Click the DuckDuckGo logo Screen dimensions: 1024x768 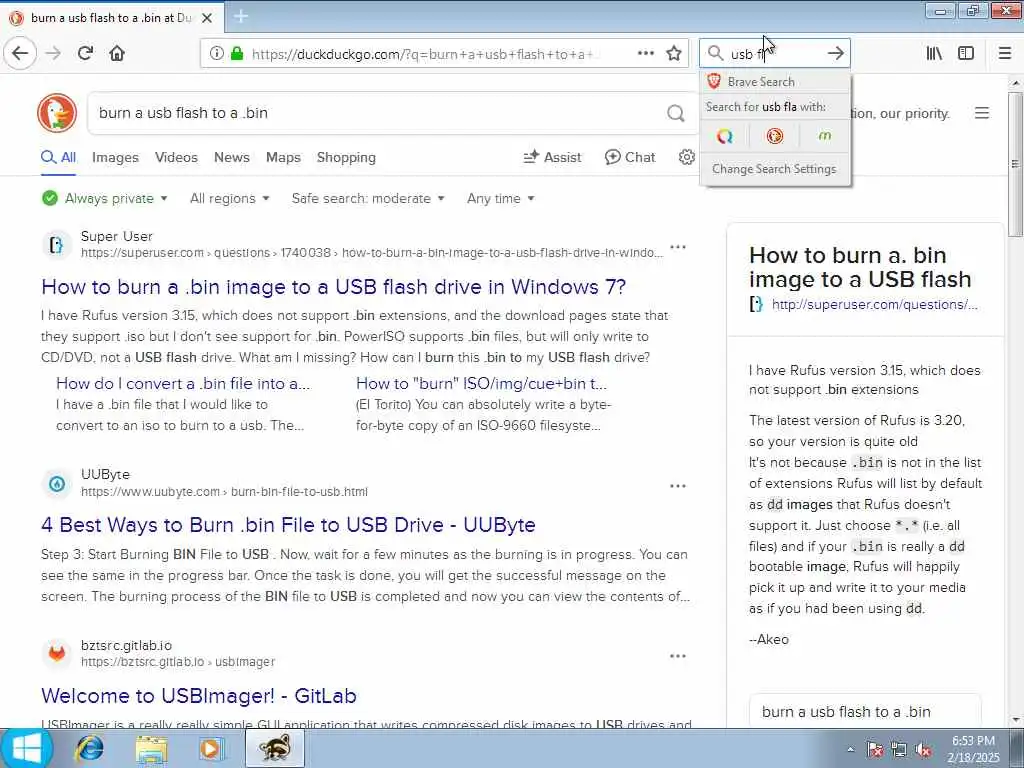click(x=57, y=113)
